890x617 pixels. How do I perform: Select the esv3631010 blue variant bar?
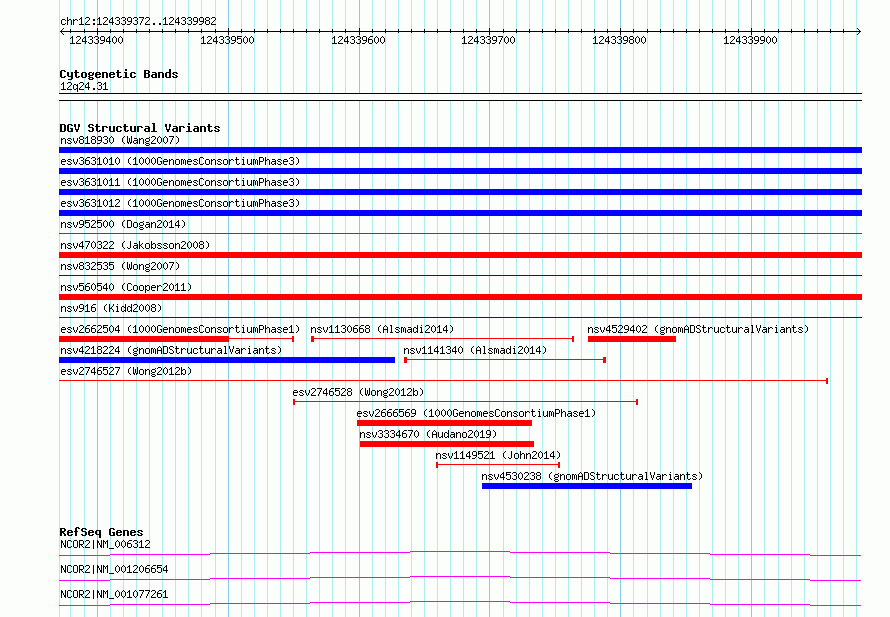[460, 171]
